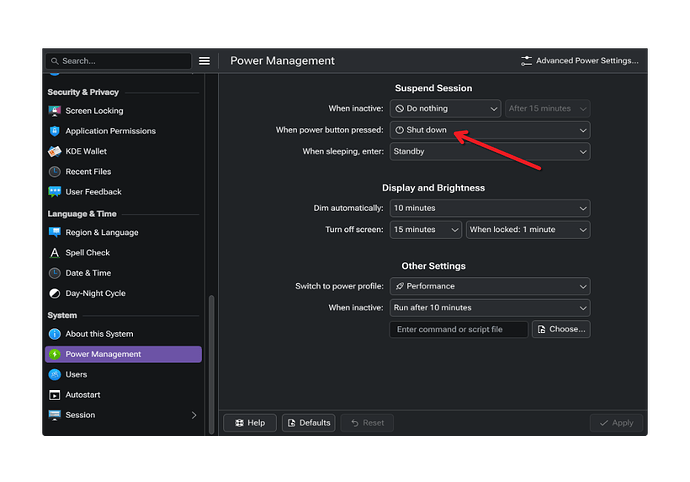This screenshot has width=690, height=482.
Task: Click the User Feedback speech bubble icon
Action: 55,192
